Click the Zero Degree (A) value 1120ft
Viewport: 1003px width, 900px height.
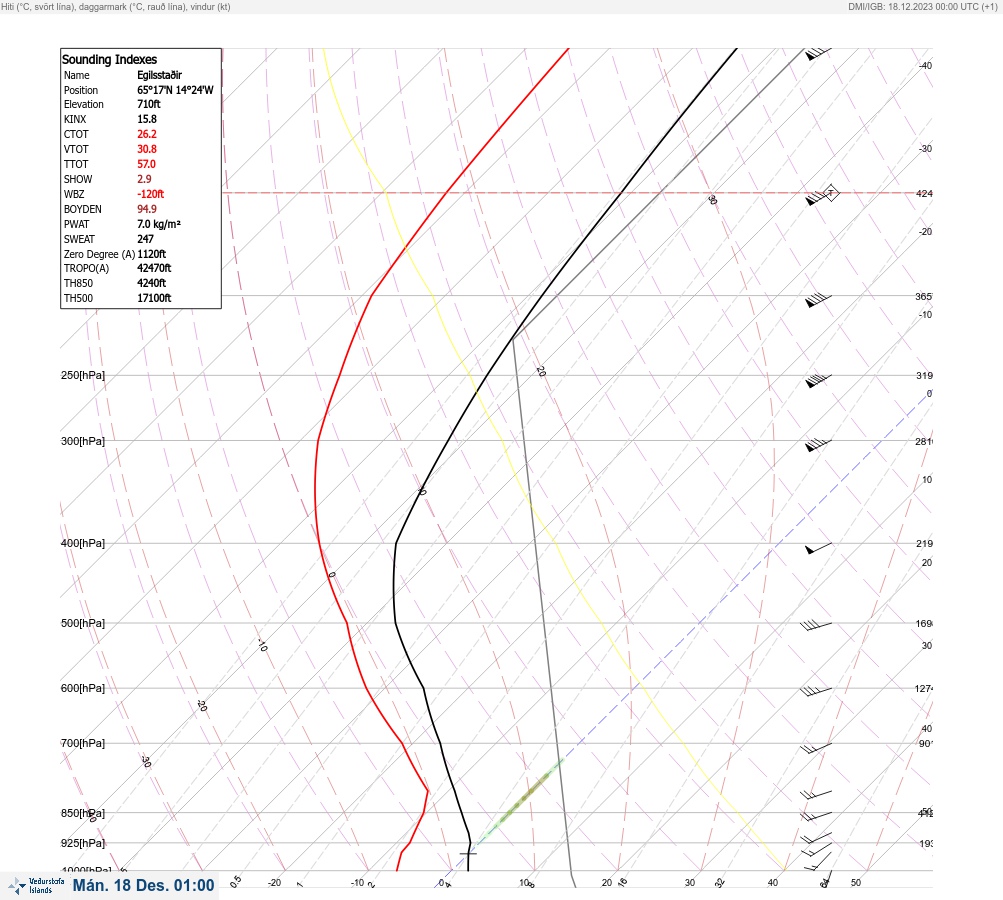click(152, 254)
